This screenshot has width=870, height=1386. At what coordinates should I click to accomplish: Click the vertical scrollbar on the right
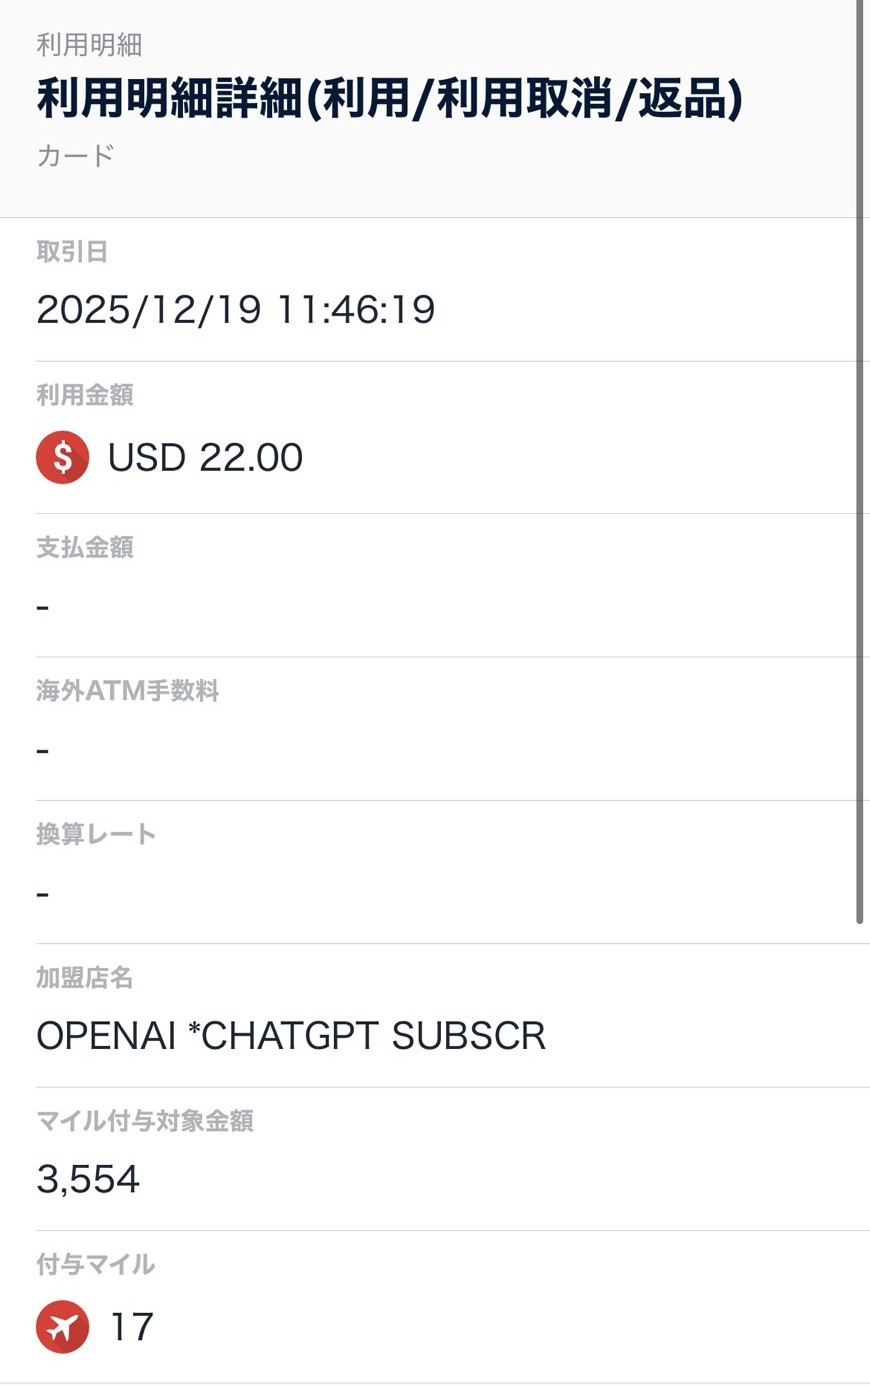859,460
